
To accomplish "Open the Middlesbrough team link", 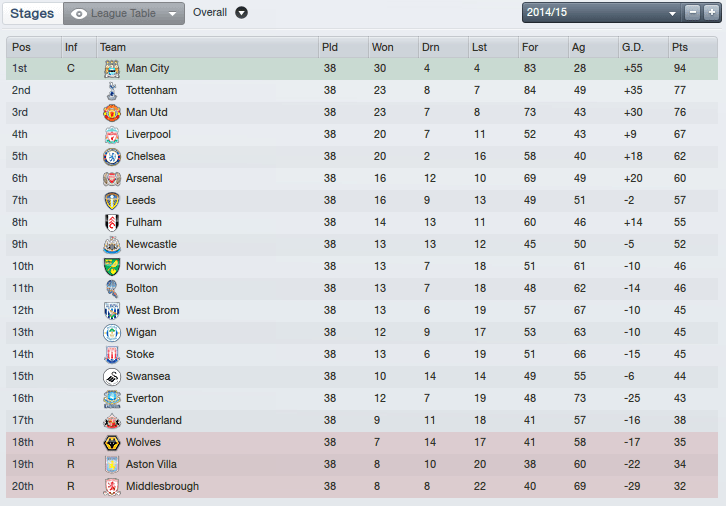I will coord(162,486).
